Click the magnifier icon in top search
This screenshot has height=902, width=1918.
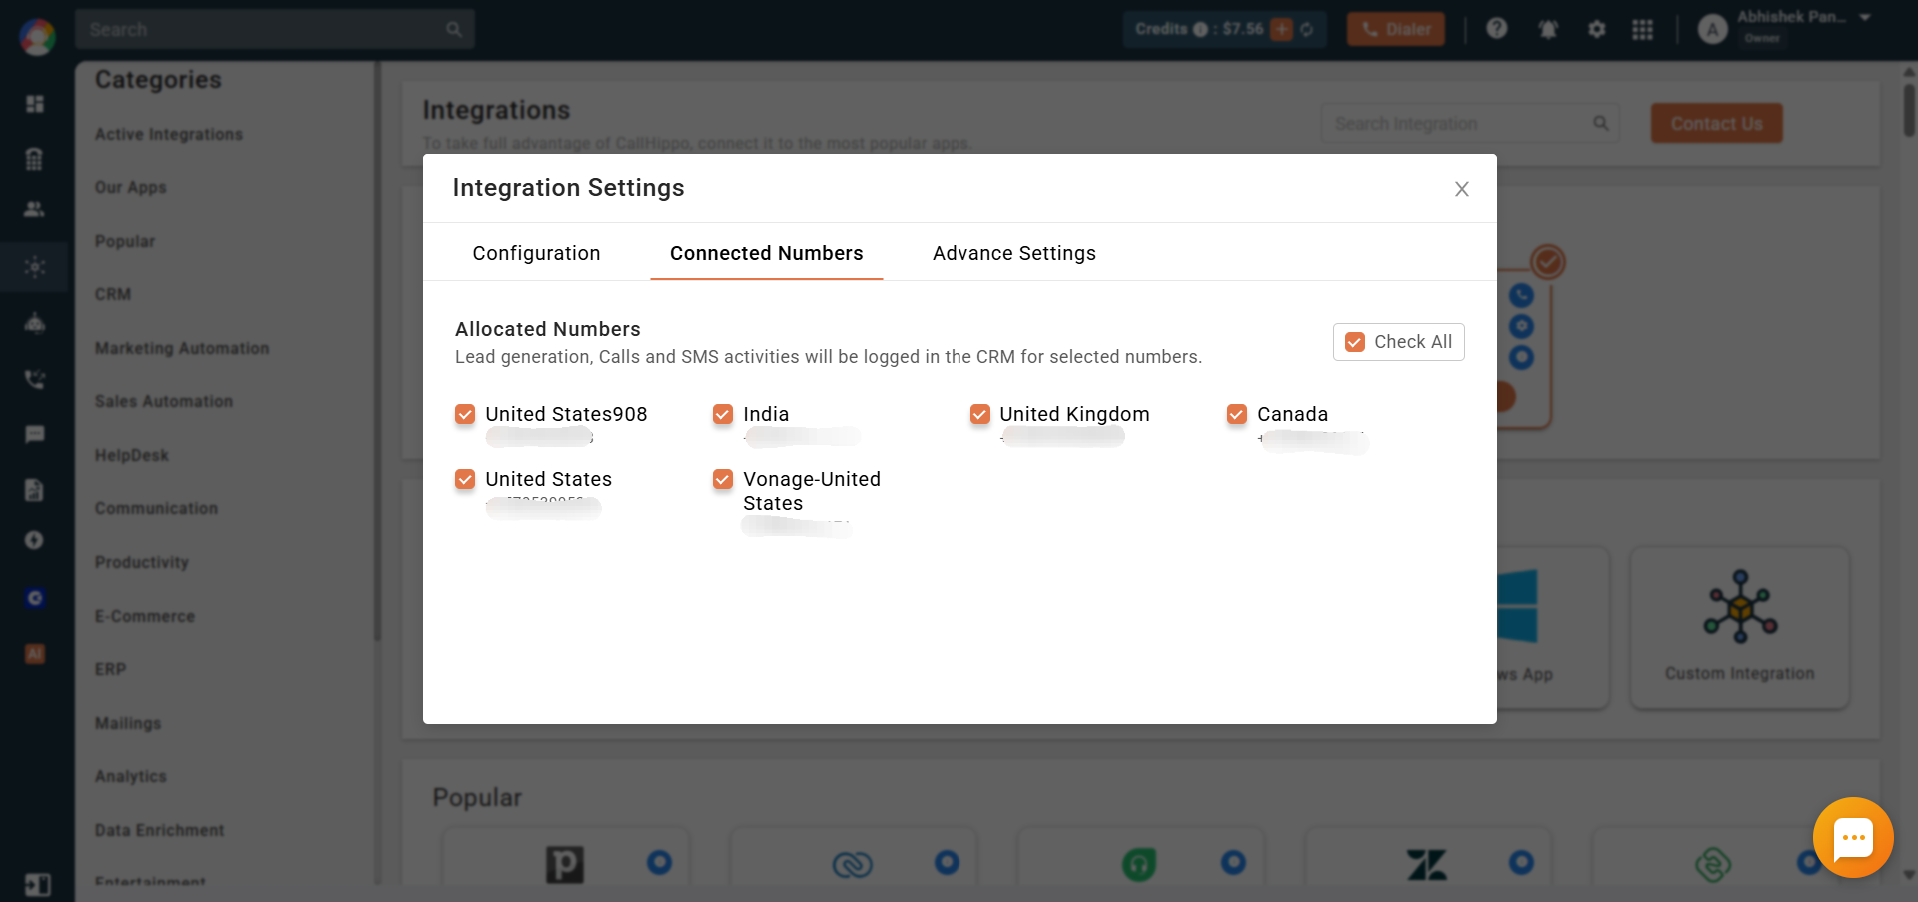point(454,29)
